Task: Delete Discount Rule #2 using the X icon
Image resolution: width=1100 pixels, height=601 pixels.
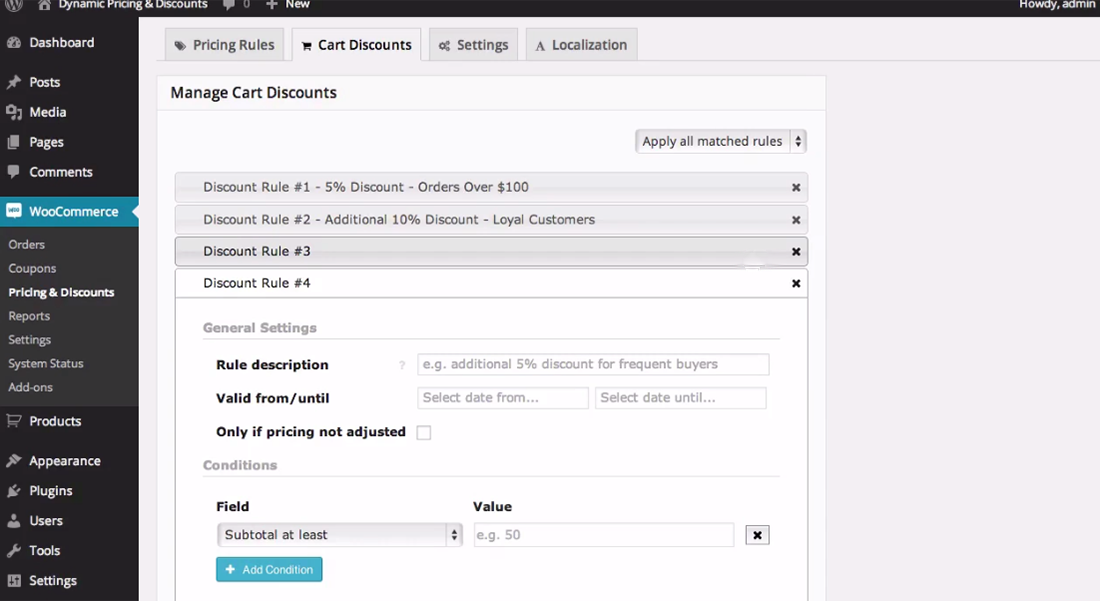Action: pos(796,220)
